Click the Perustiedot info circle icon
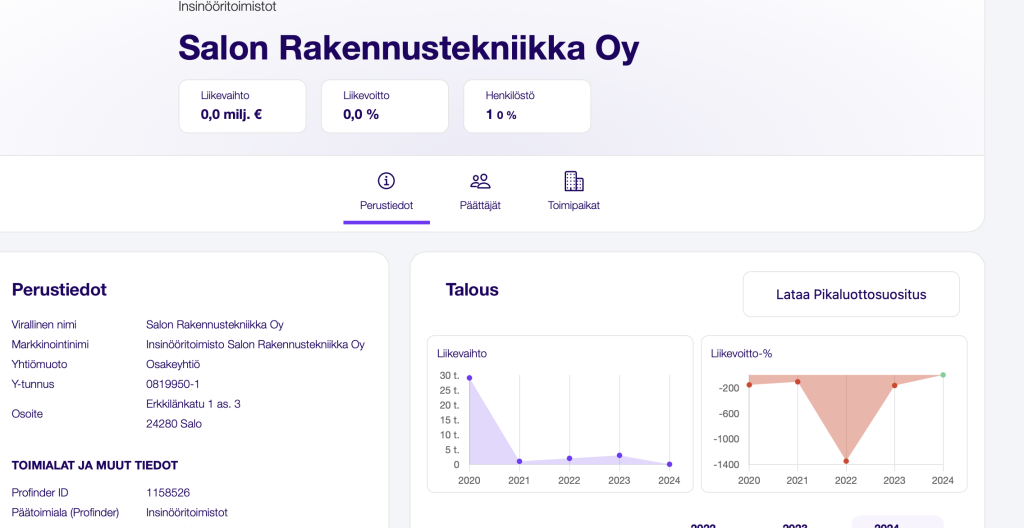1024x528 pixels. (387, 181)
